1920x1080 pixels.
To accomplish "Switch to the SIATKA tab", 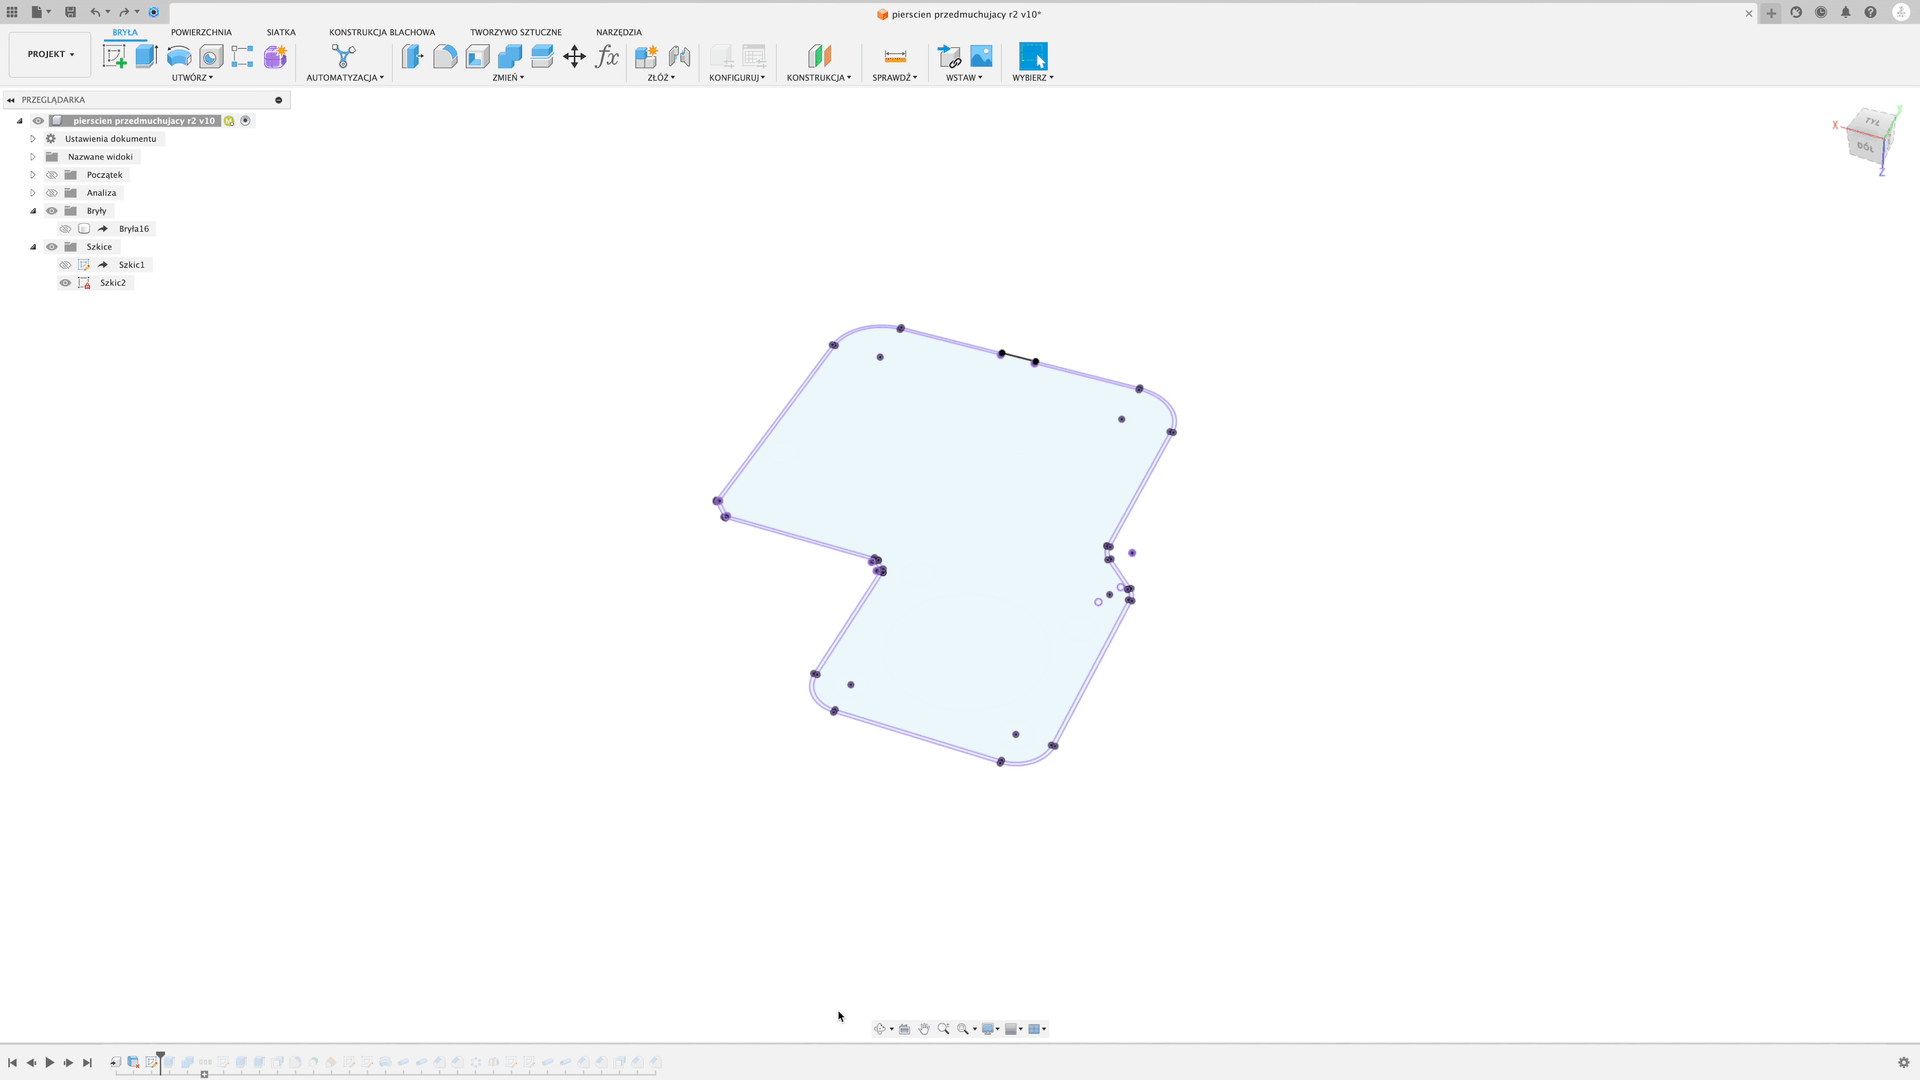I will [281, 32].
